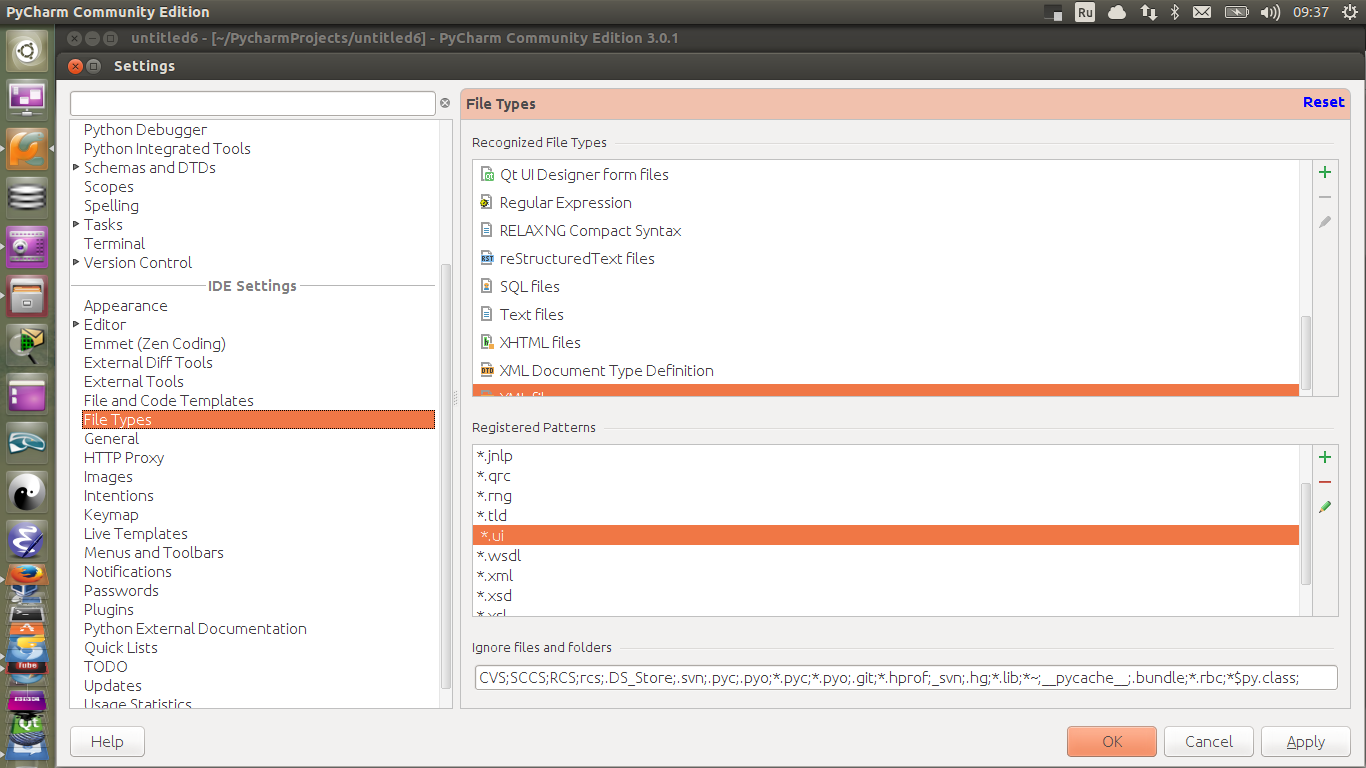Open the Keymap settings page
Screen dimensions: 1366x768
[x=111, y=515]
